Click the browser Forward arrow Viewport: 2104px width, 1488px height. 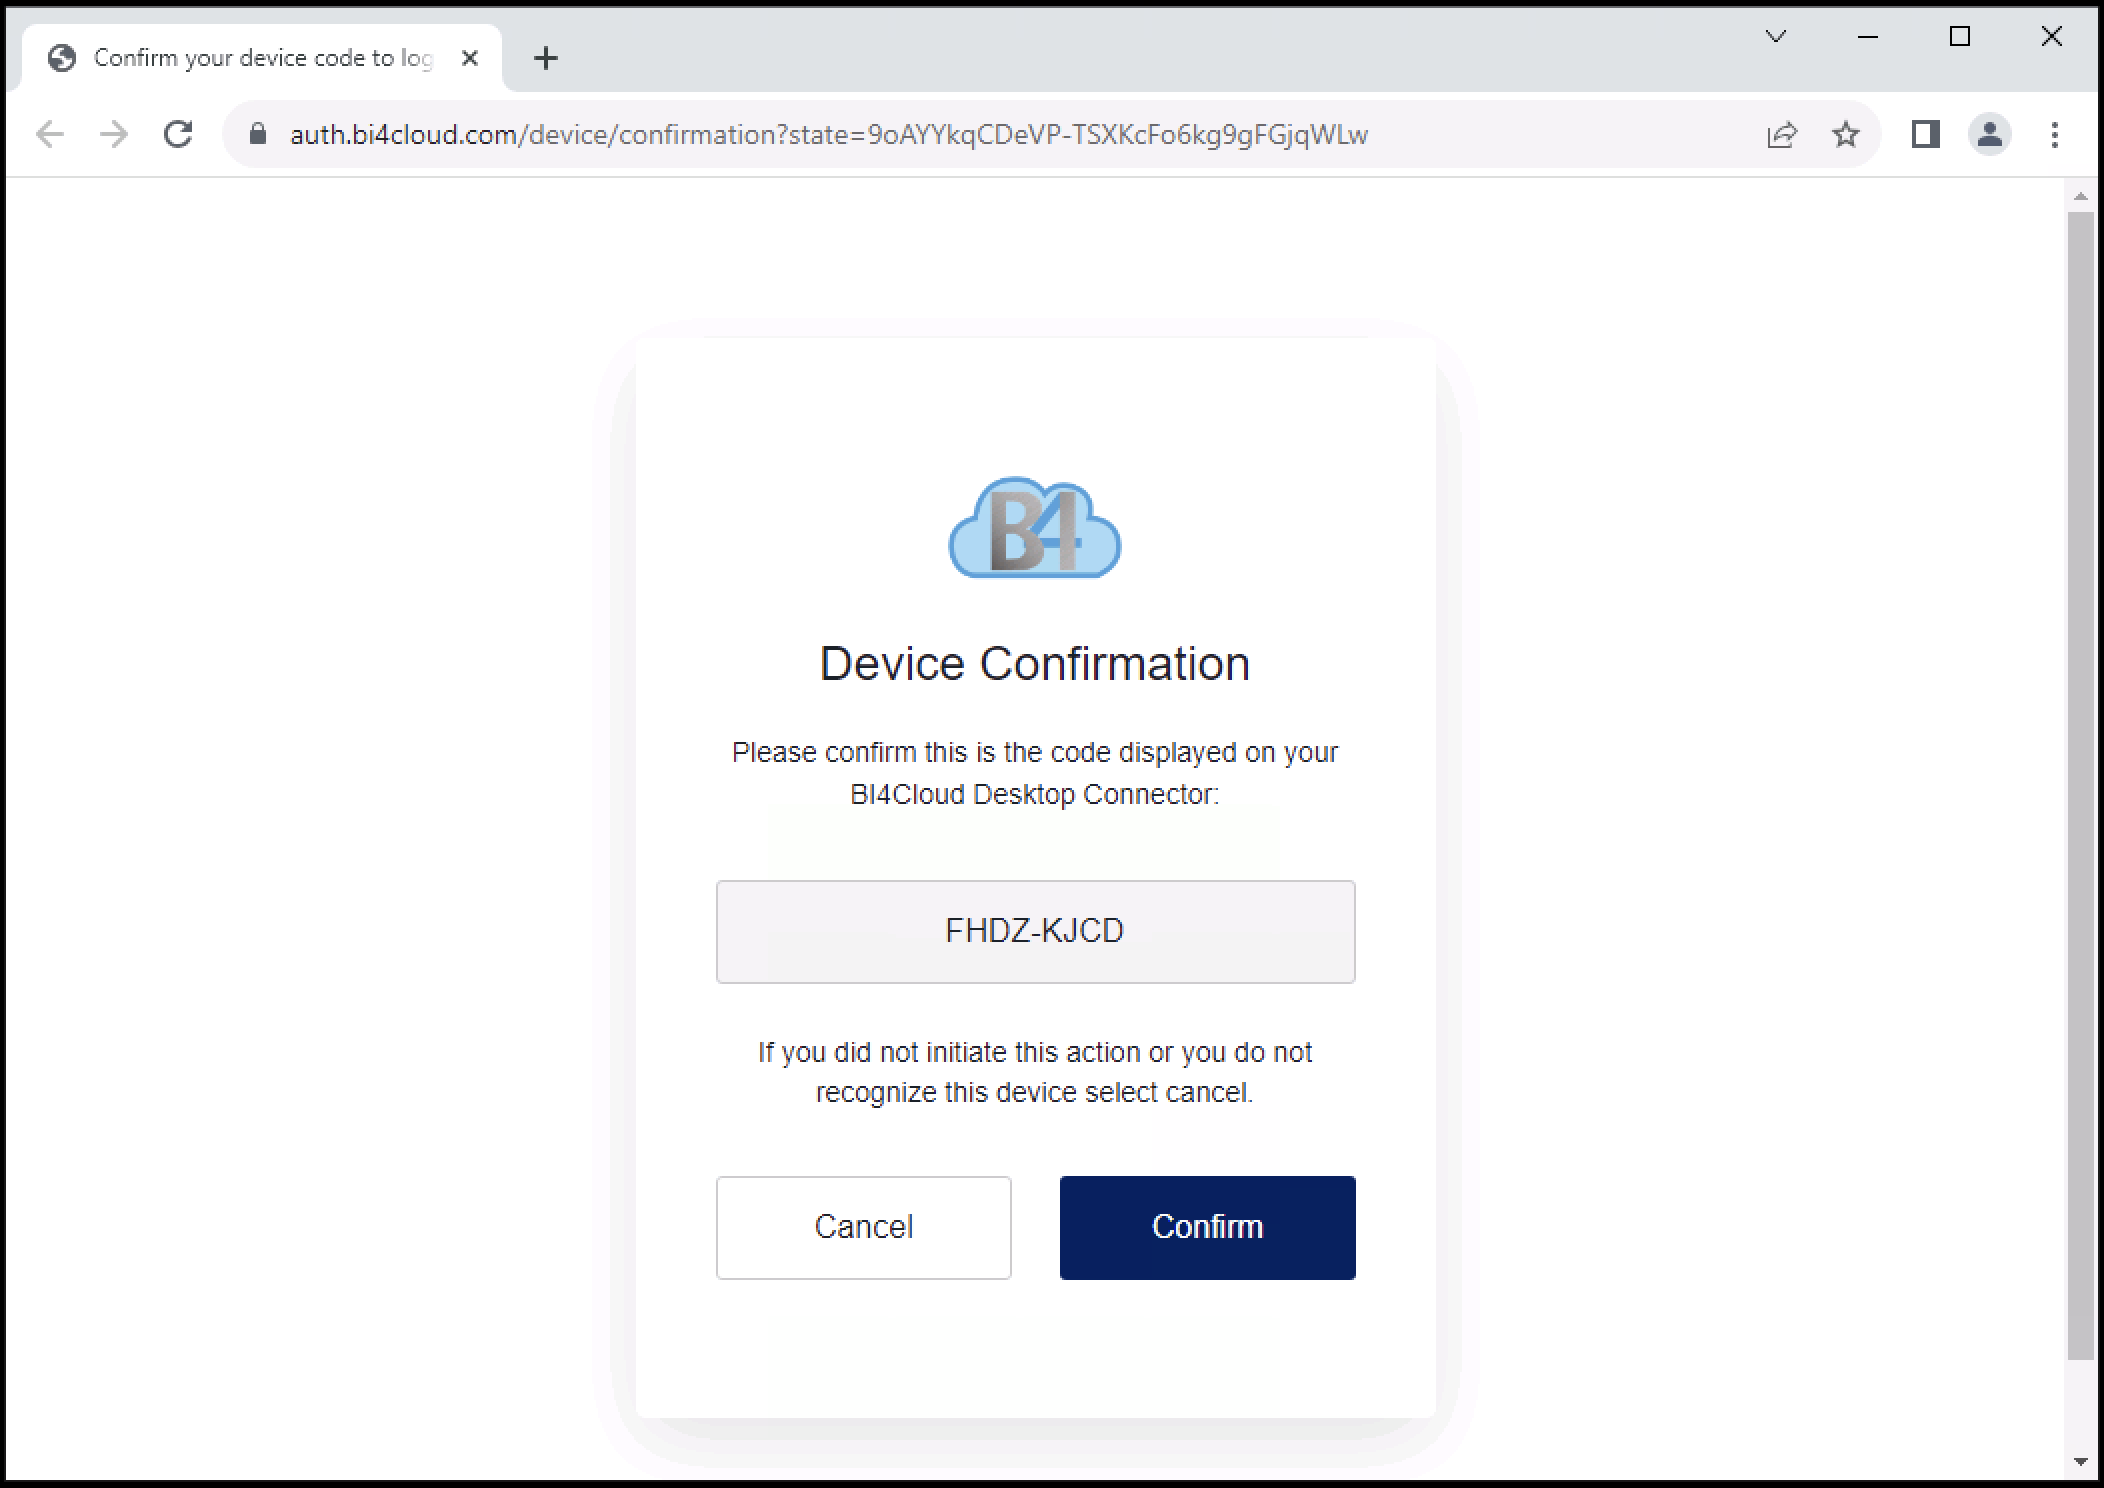114,134
